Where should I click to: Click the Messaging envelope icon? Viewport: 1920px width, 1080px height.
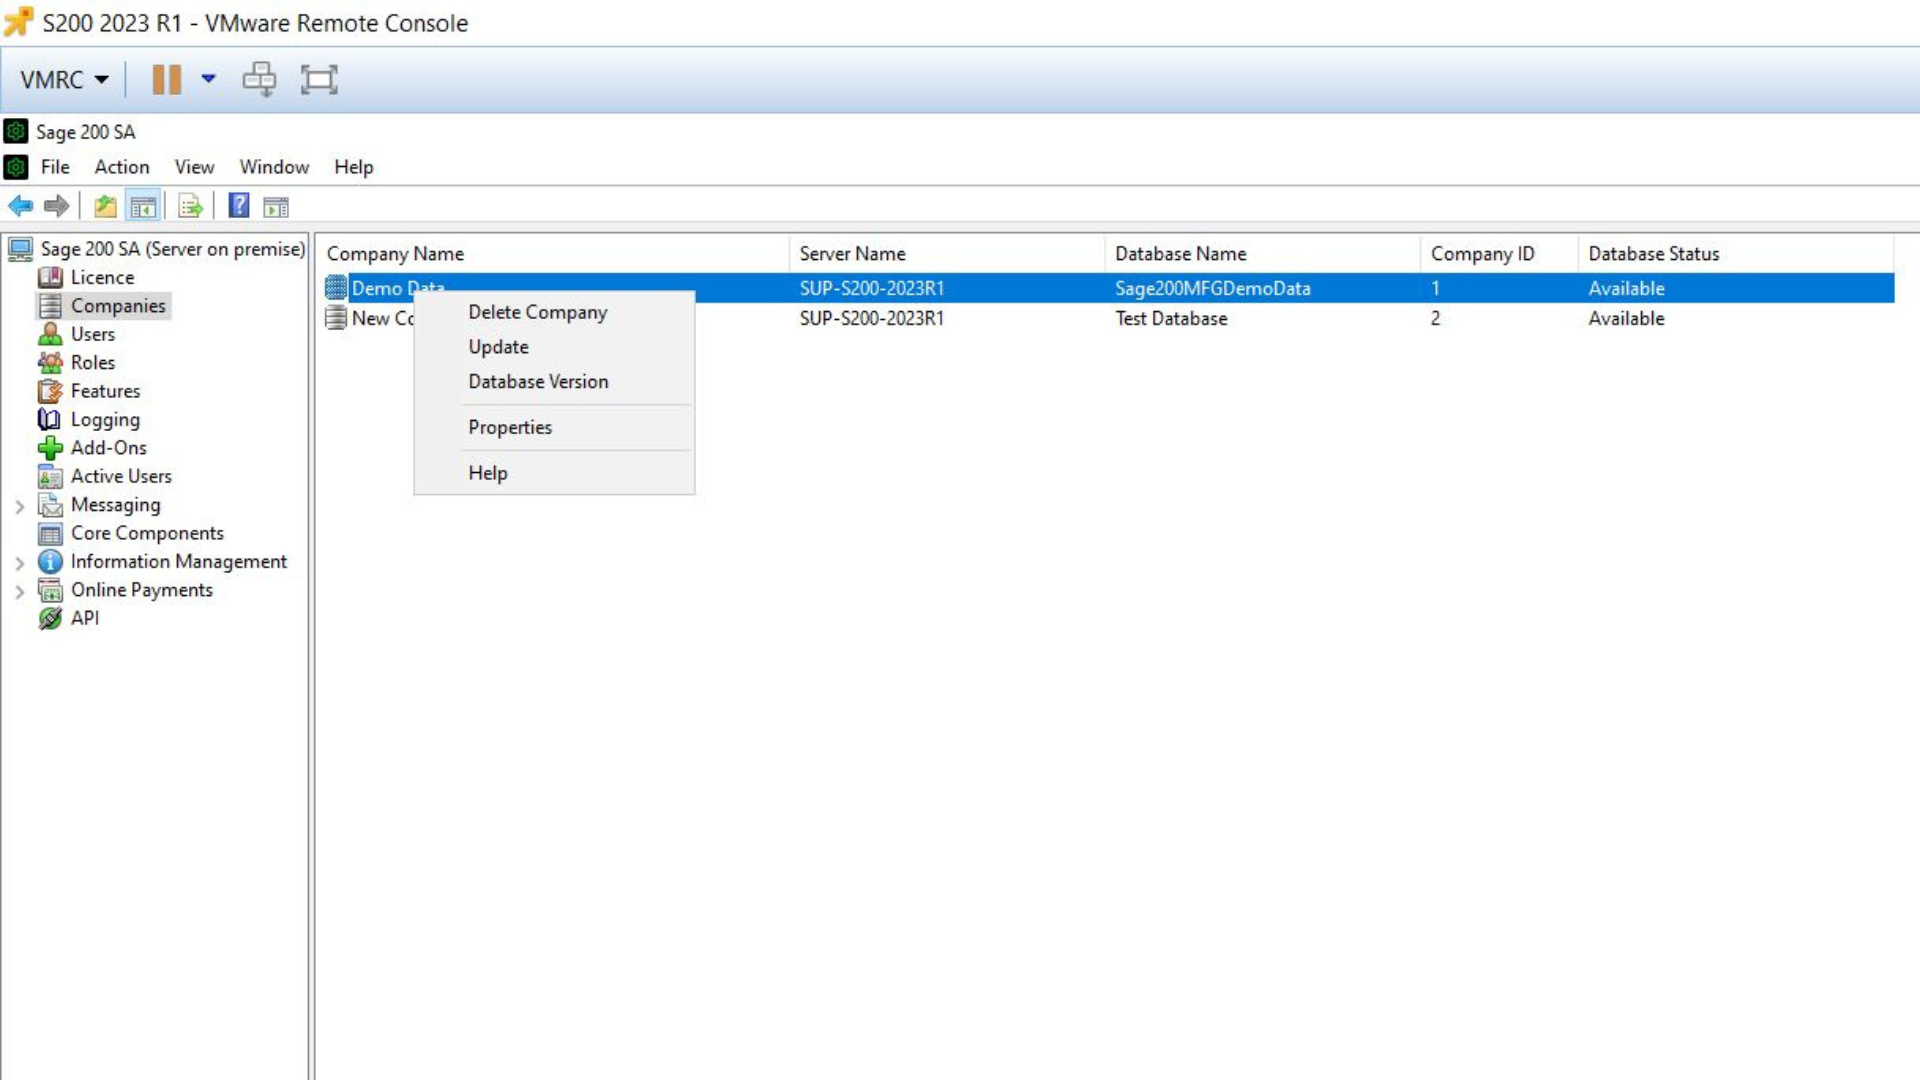(50, 505)
